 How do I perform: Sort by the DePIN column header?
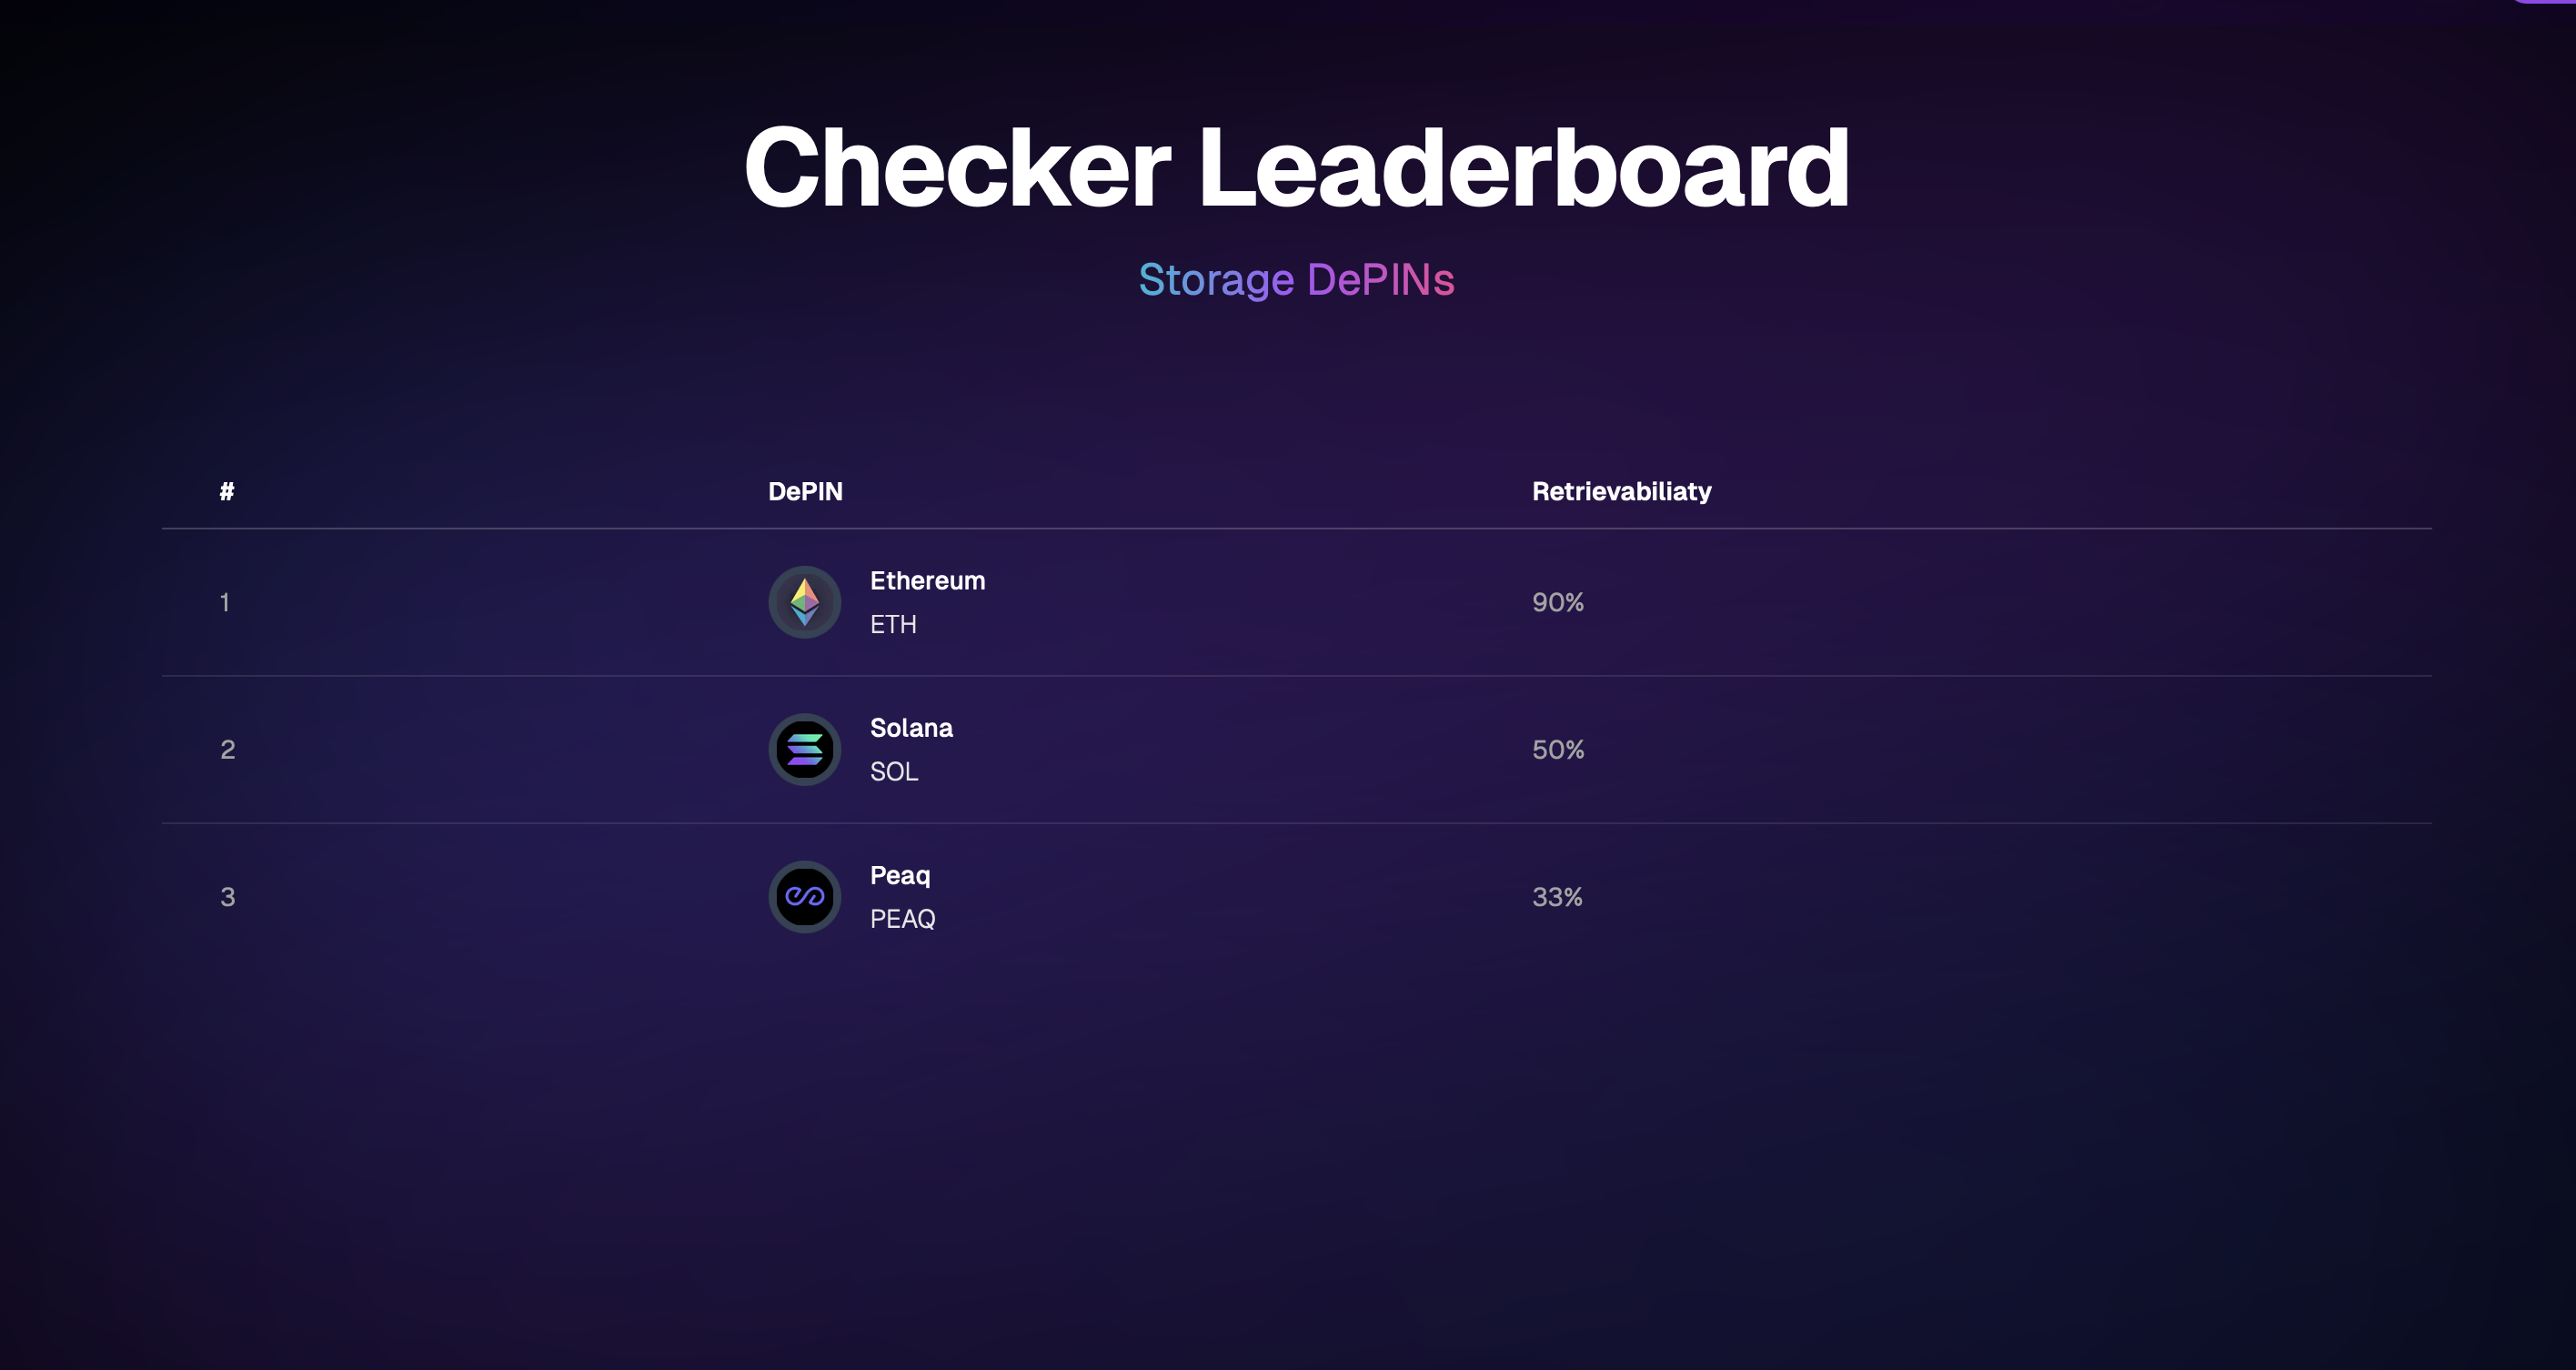(x=805, y=491)
